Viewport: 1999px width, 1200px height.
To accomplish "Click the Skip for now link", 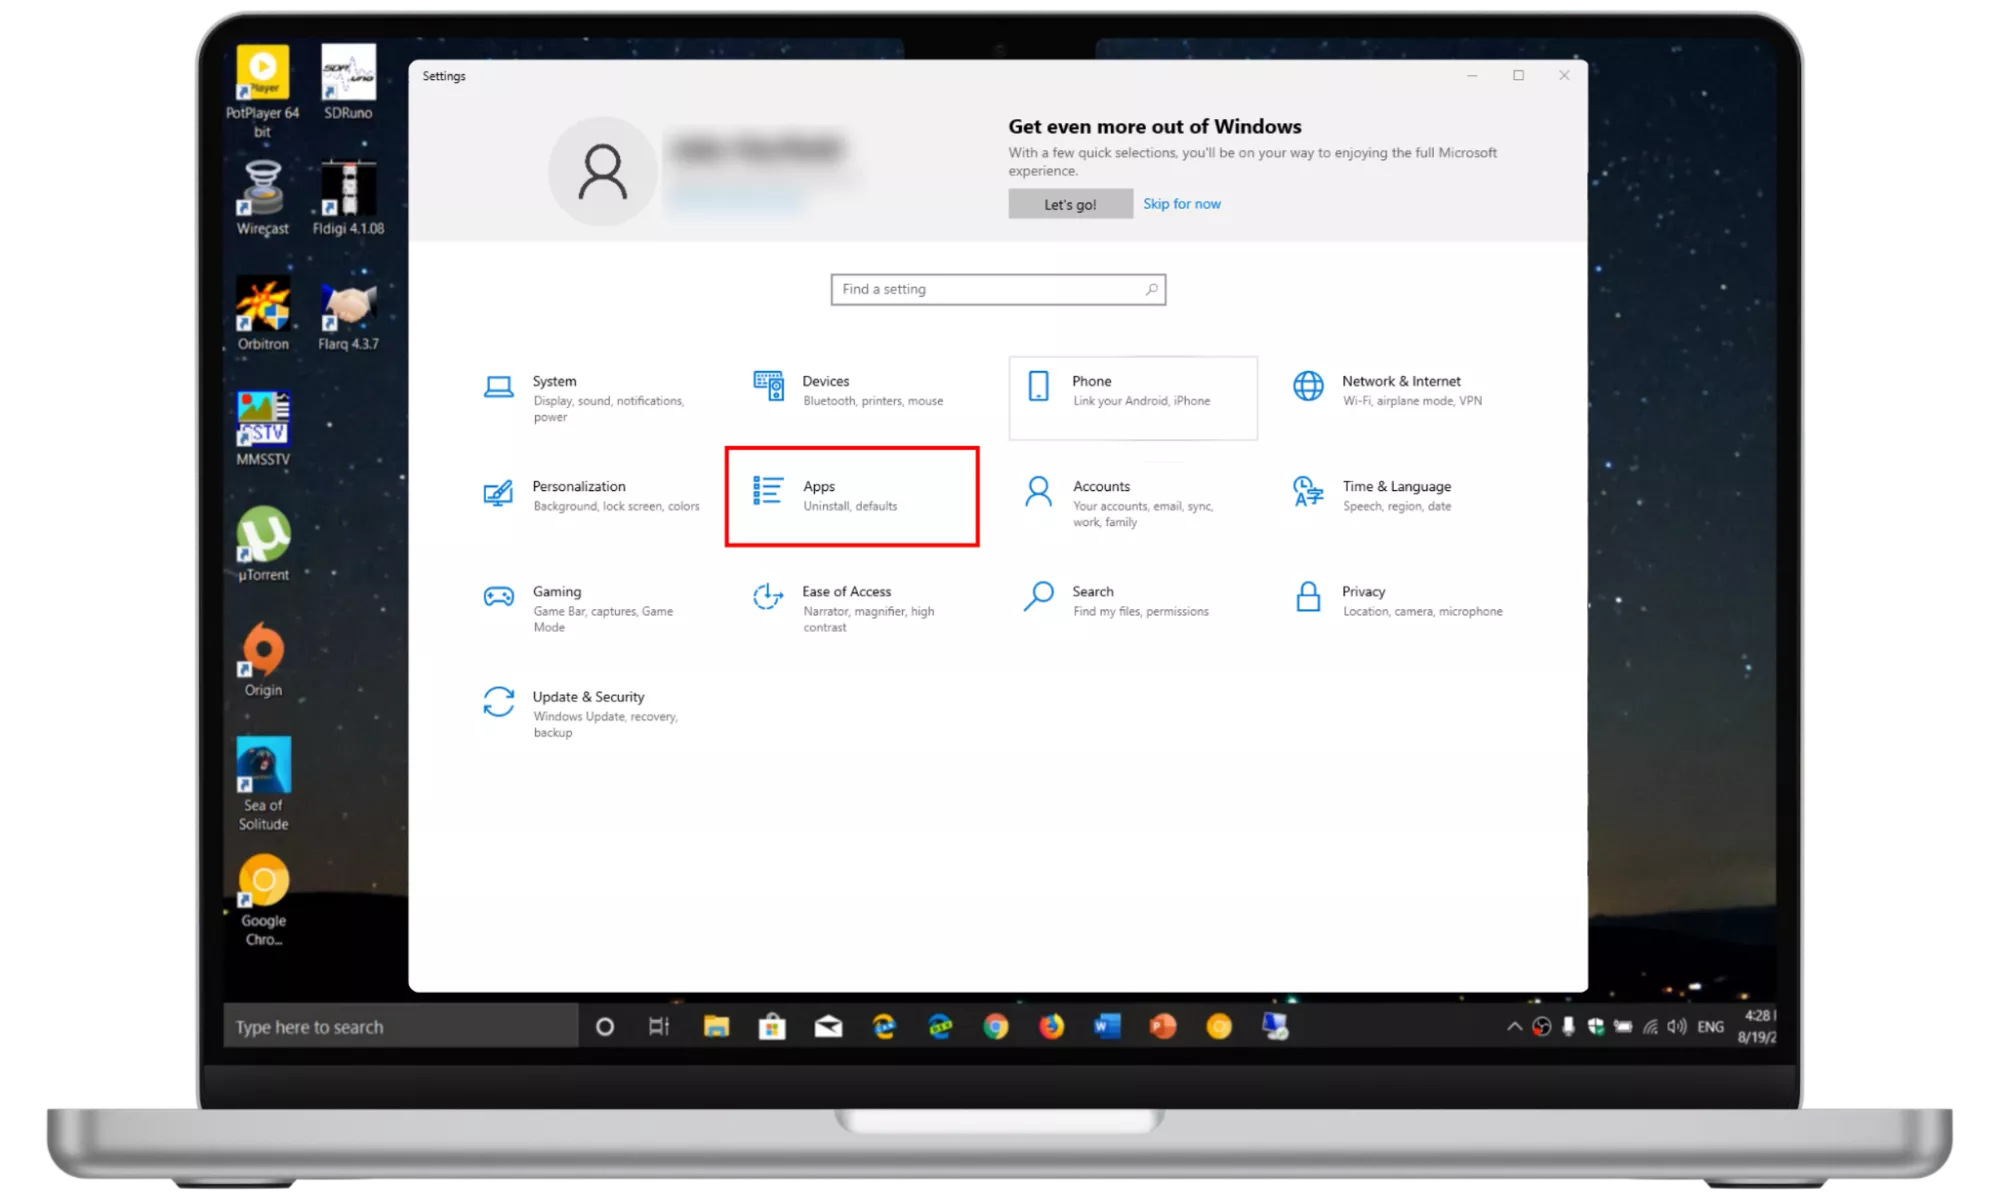I will (x=1181, y=204).
